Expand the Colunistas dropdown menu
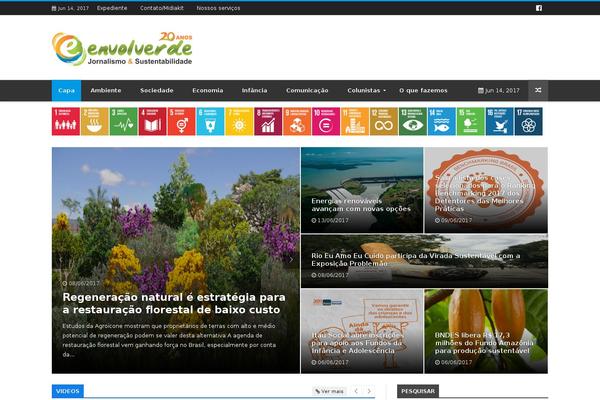Image resolution: width=600 pixels, height=400 pixels. (x=367, y=91)
